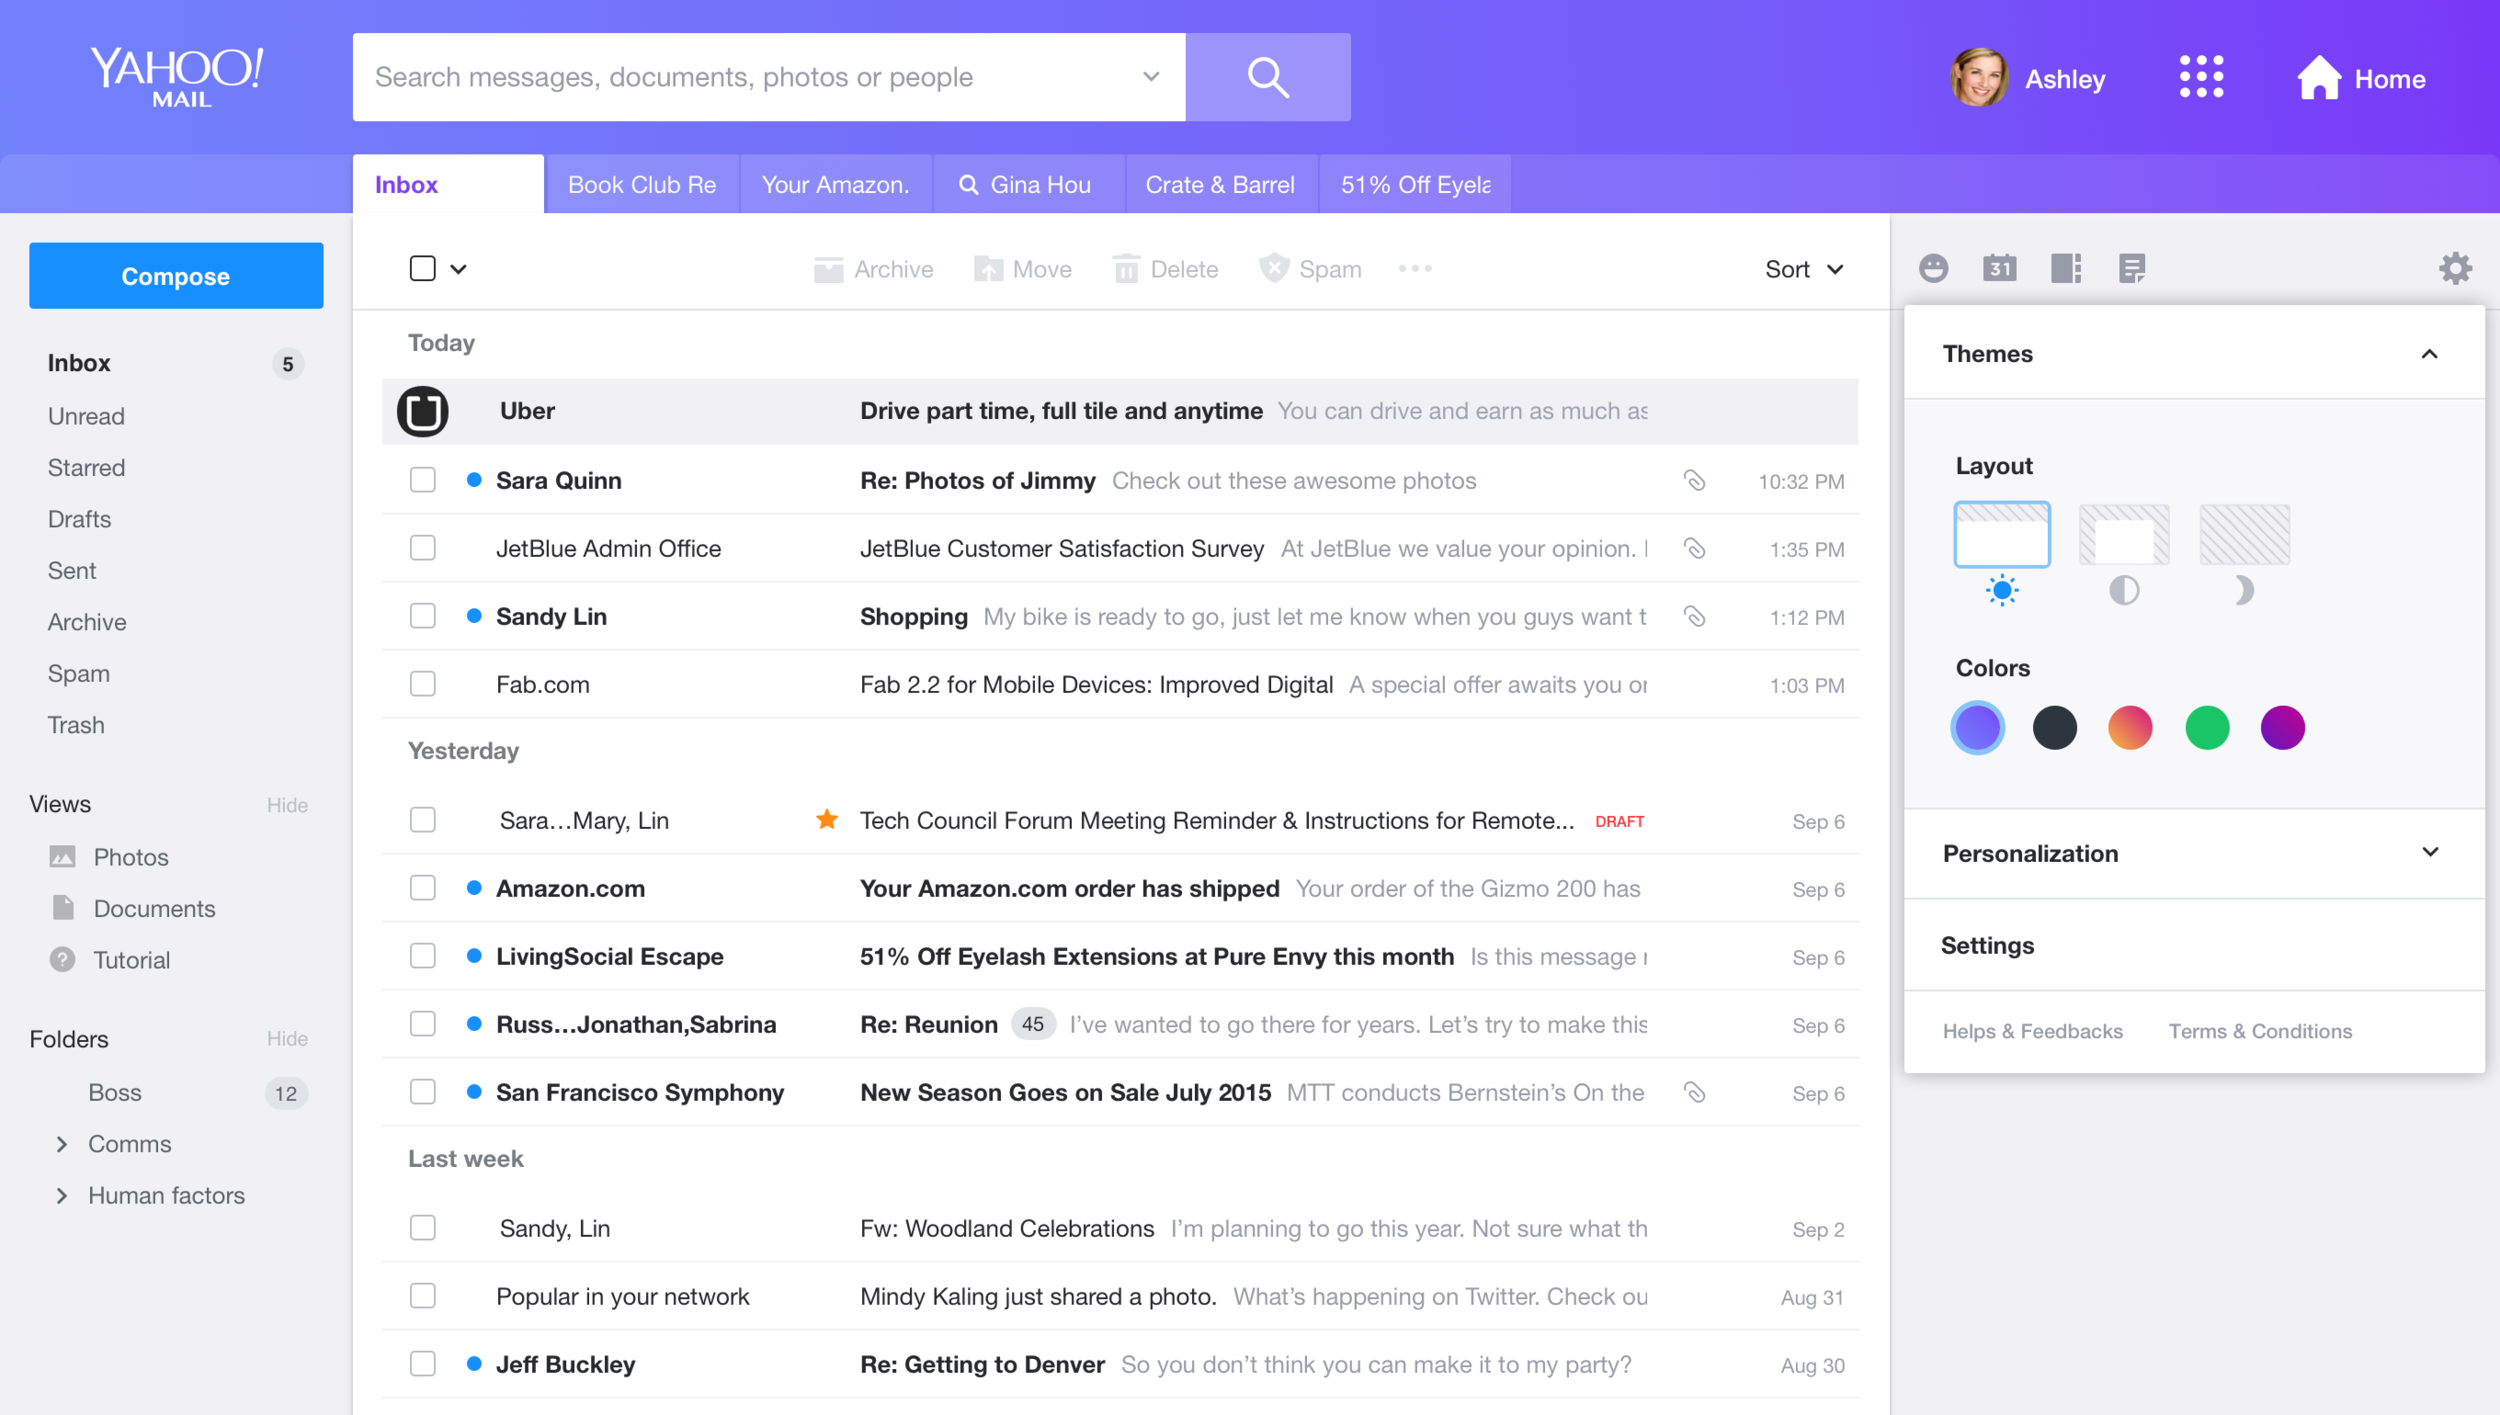Open the Book Club Re tab
This screenshot has height=1415, width=2500.
[x=641, y=185]
